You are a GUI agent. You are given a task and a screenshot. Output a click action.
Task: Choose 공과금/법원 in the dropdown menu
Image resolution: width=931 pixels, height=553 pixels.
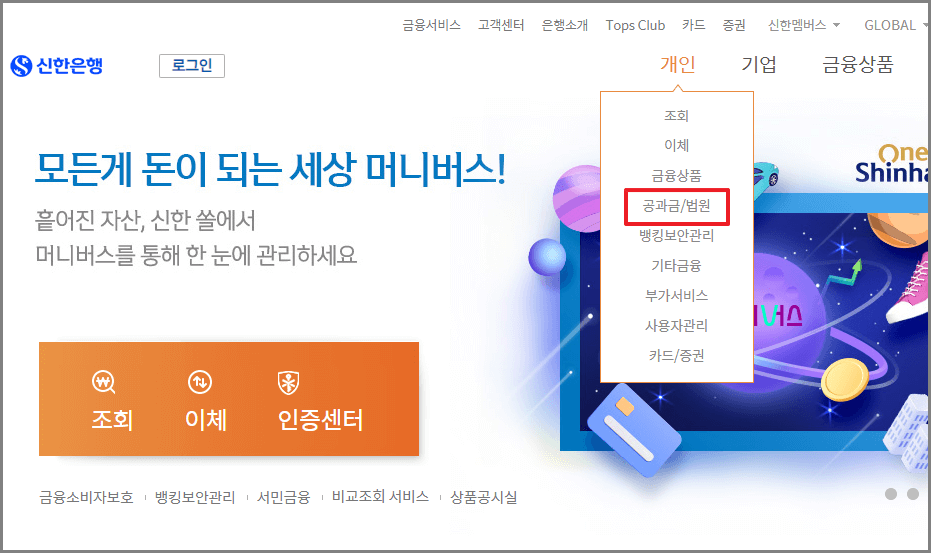pos(676,206)
